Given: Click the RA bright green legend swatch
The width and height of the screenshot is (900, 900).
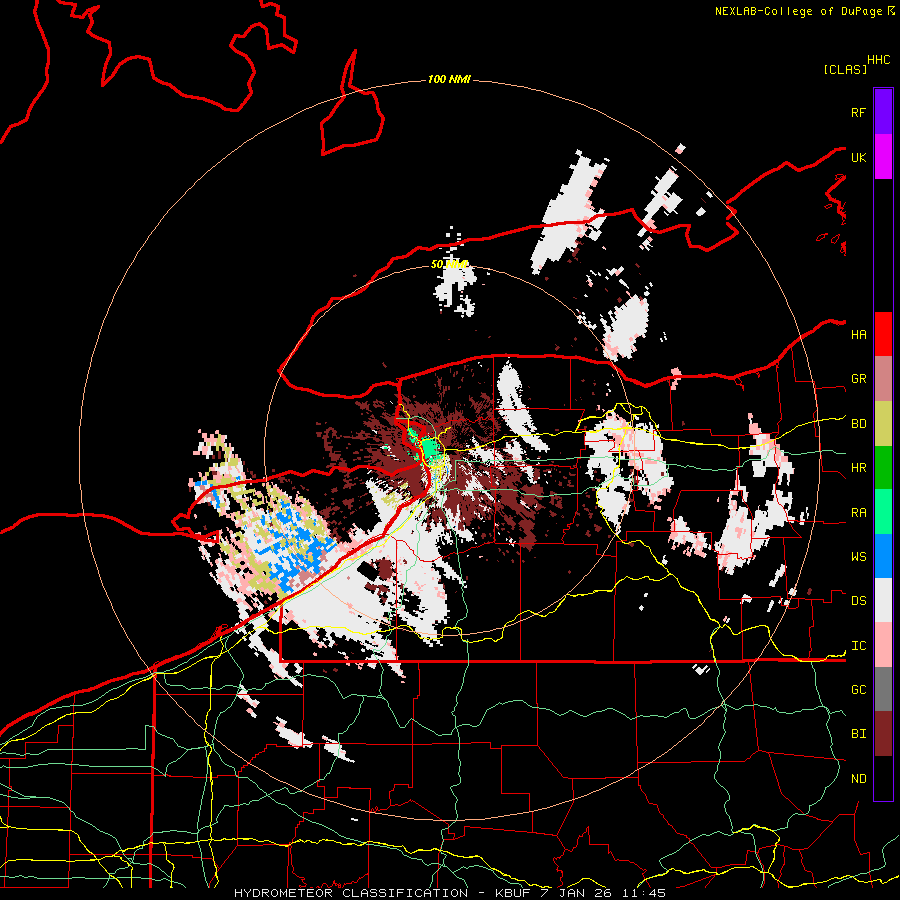Looking at the screenshot, I should coord(883,512).
